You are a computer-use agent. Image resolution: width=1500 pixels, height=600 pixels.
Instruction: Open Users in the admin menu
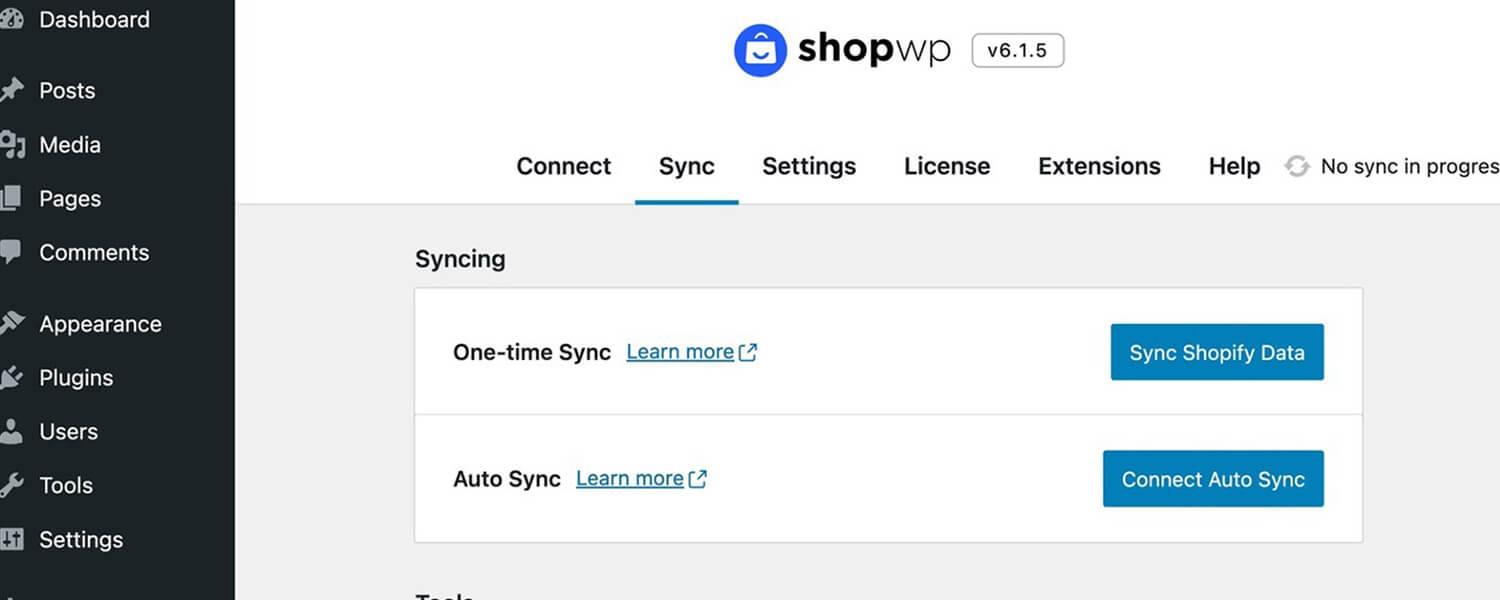(x=68, y=432)
